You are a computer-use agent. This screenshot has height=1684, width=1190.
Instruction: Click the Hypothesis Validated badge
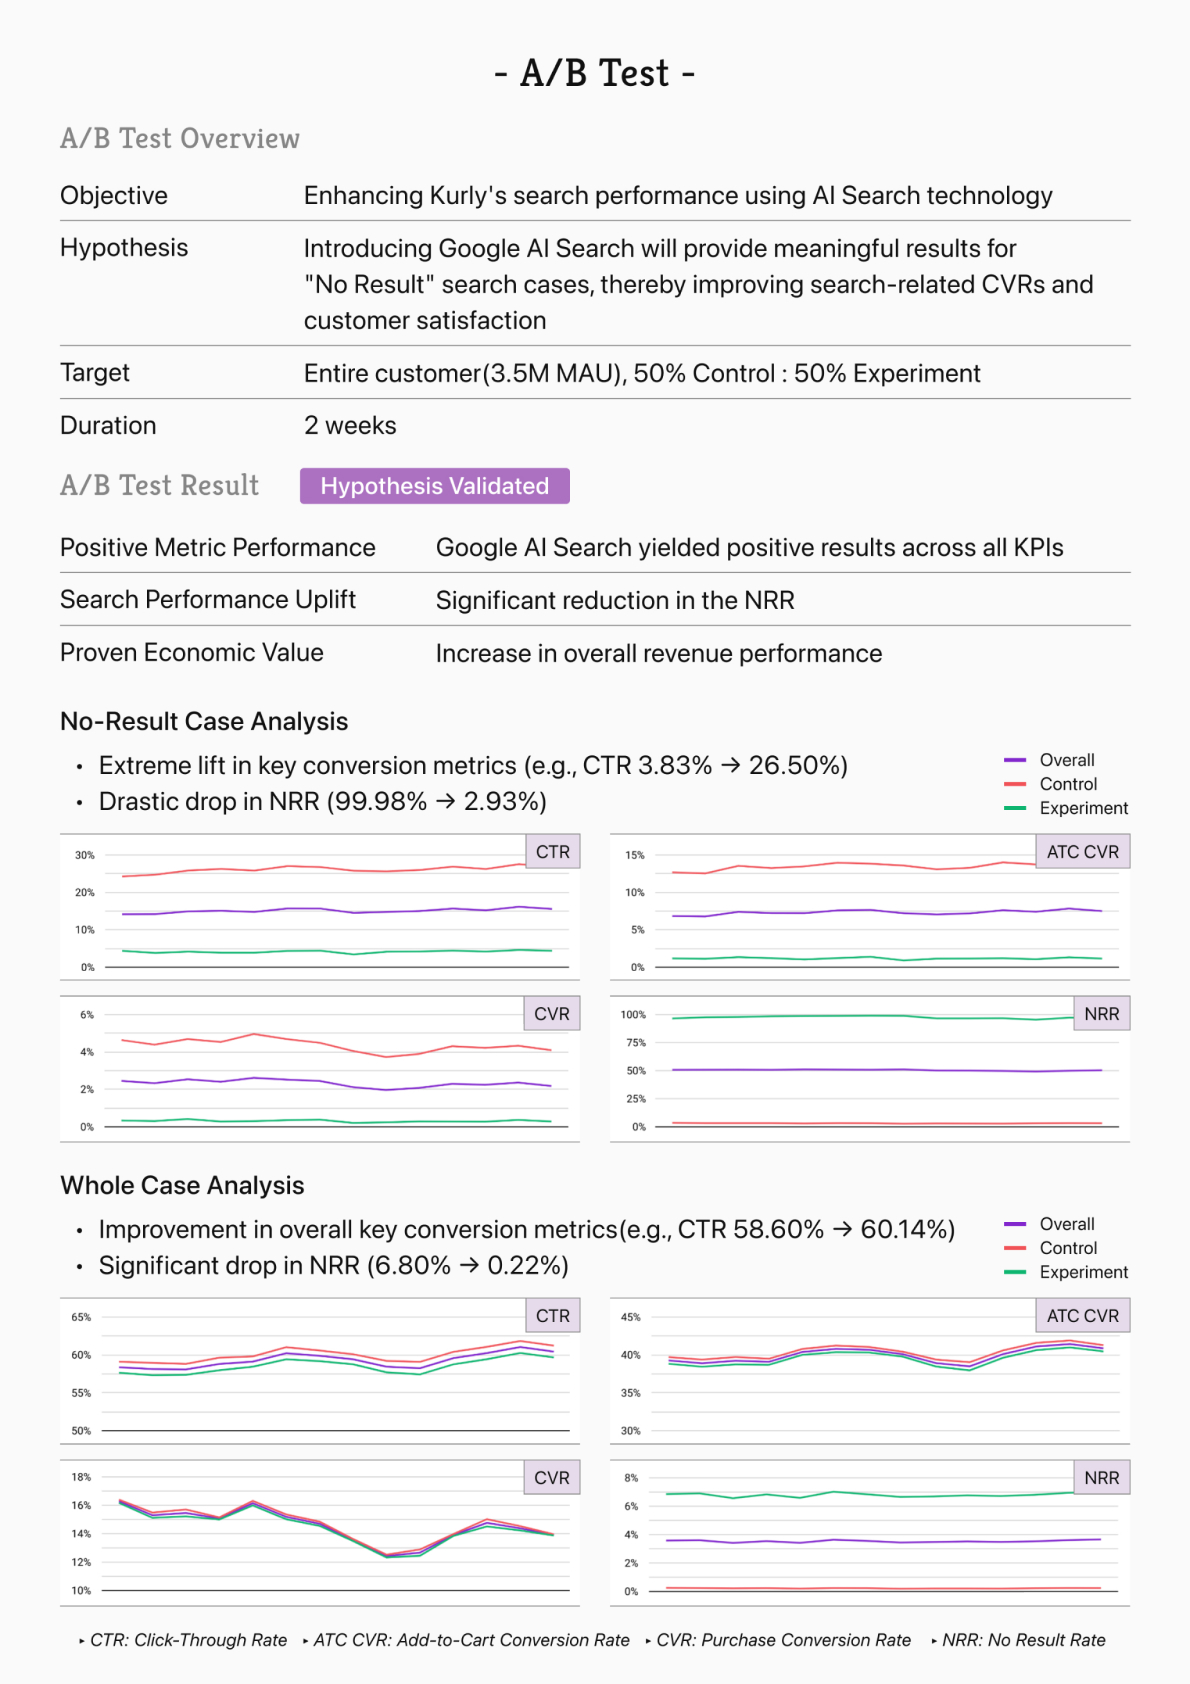point(434,486)
